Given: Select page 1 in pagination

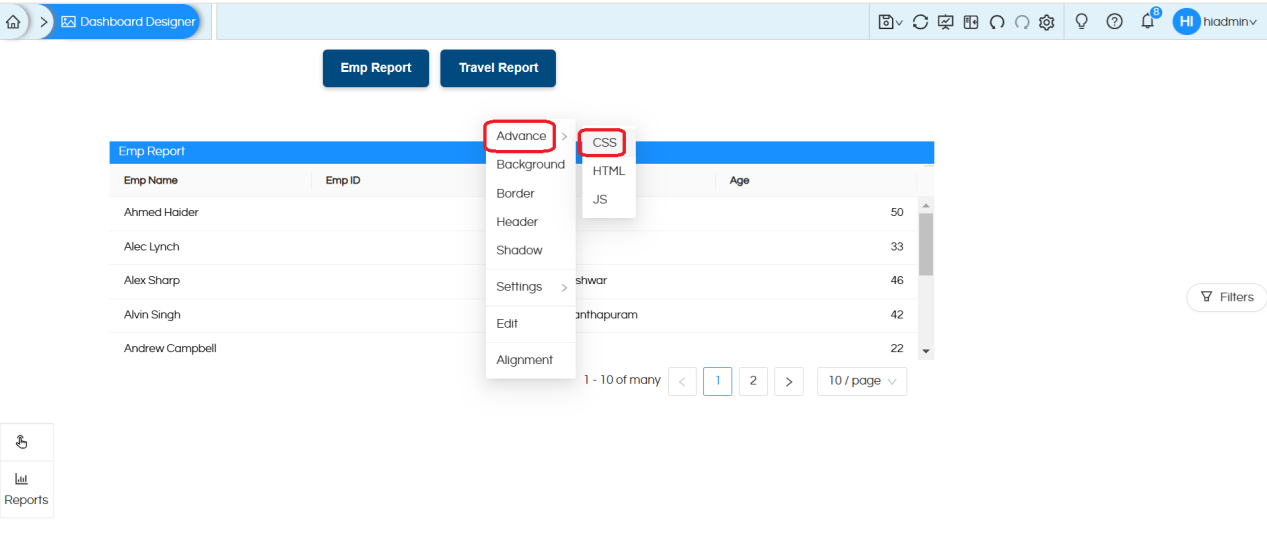Looking at the screenshot, I should 717,381.
